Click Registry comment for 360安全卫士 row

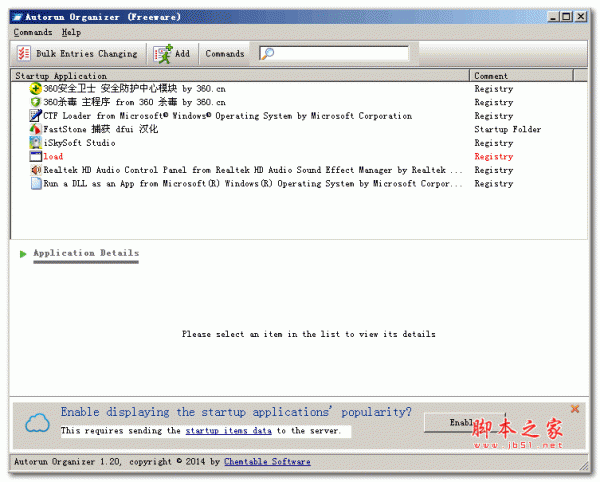pyautogui.click(x=494, y=89)
